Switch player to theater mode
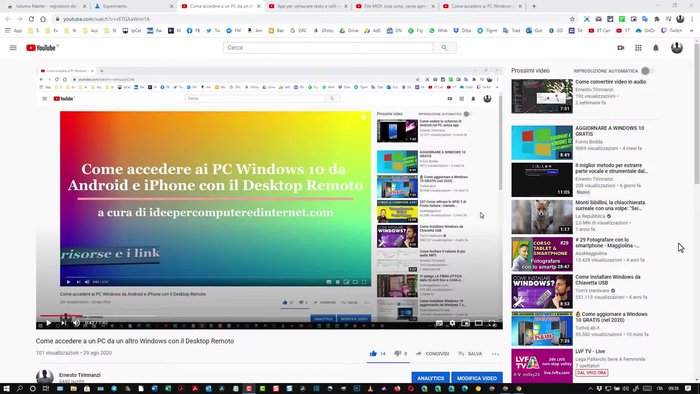This screenshot has height=394, width=700. pos(479,323)
